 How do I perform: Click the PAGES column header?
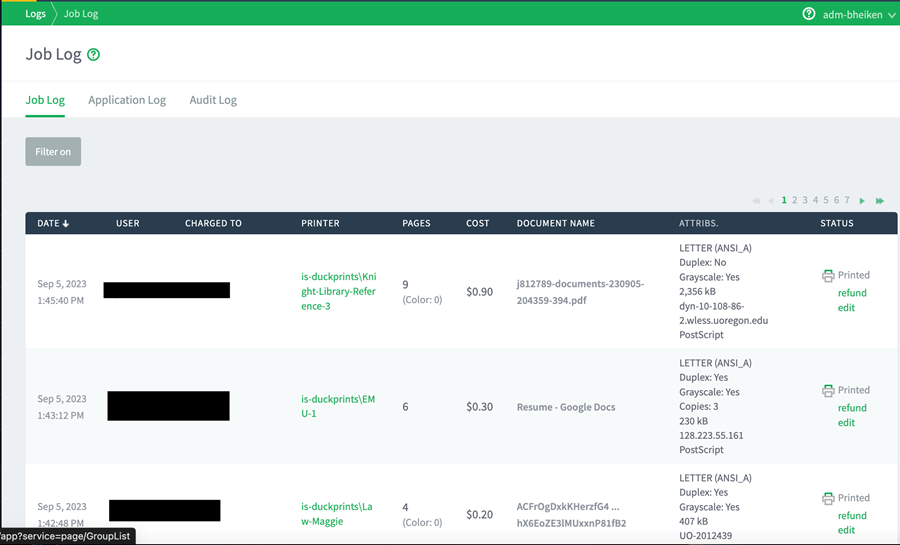coord(416,223)
